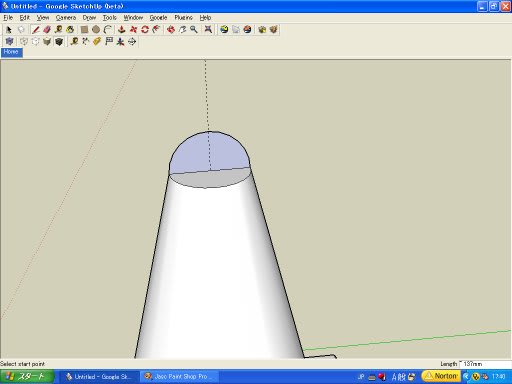Screen dimensions: 512x384
Task: Activate the Eraser tool
Action: coord(47,30)
